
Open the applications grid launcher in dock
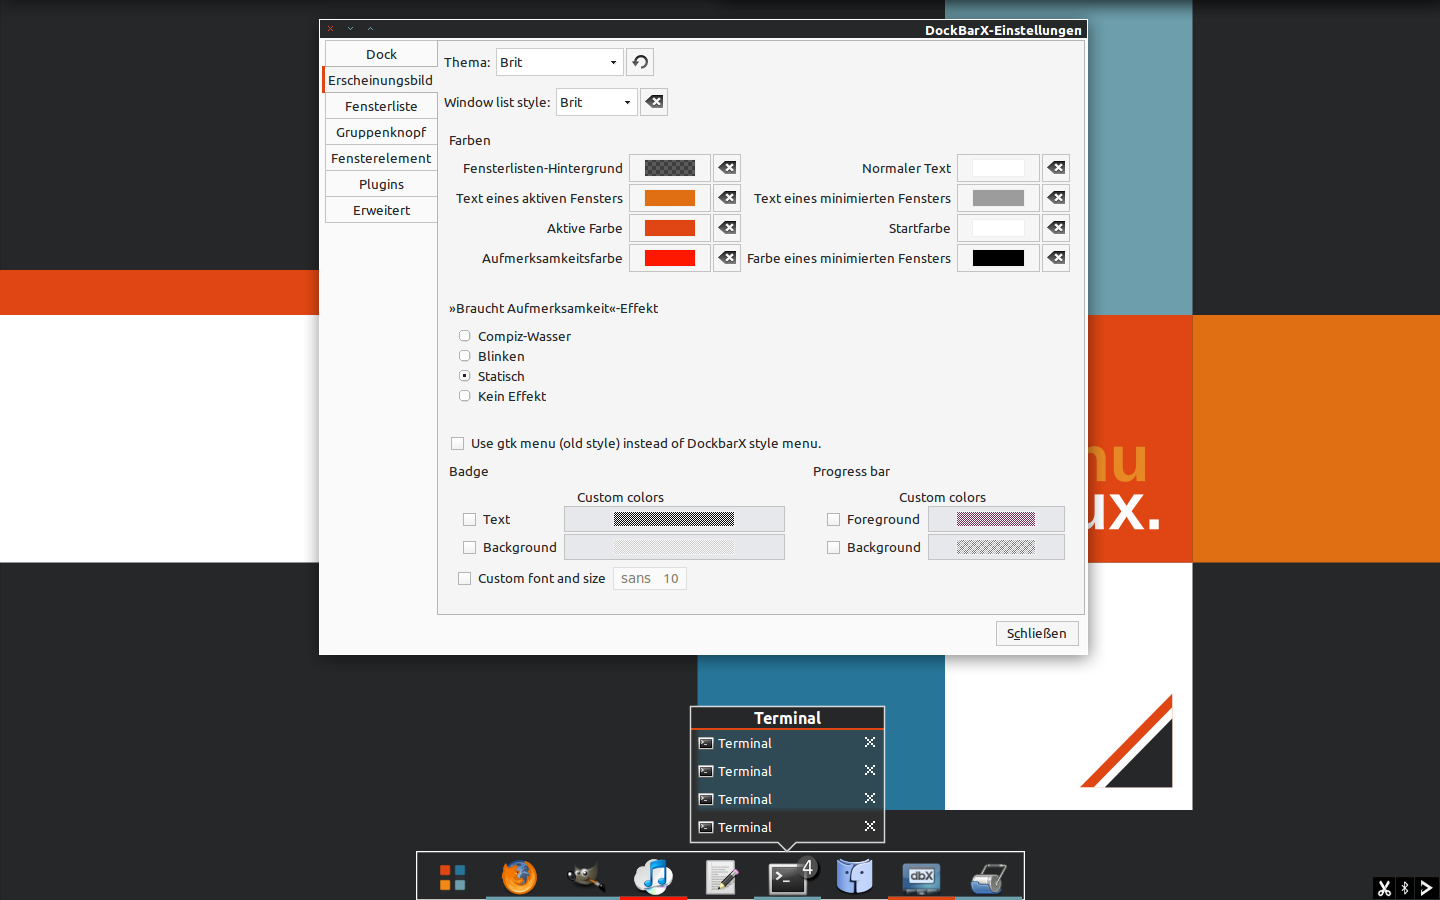coord(452,878)
